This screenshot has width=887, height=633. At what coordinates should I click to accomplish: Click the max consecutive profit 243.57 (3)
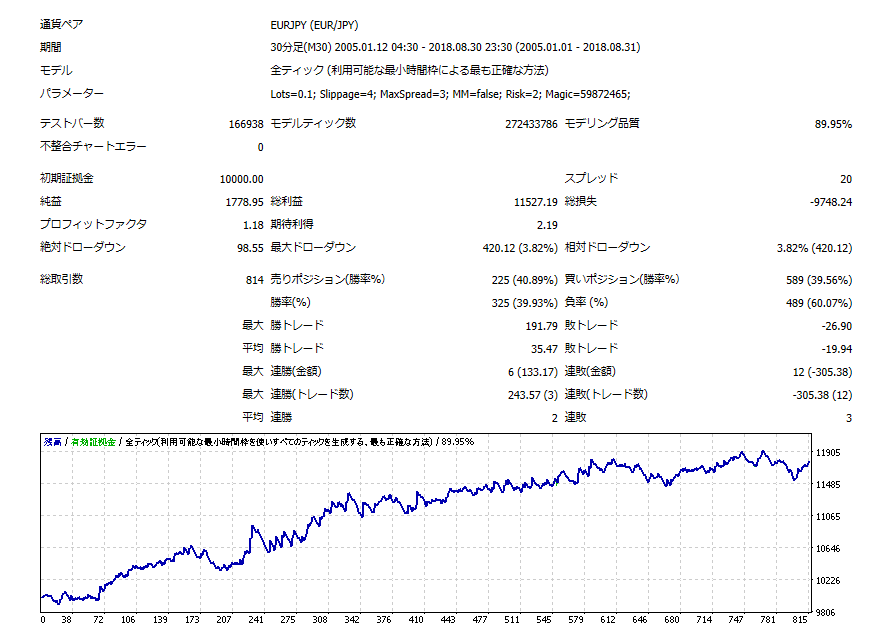pos(532,395)
